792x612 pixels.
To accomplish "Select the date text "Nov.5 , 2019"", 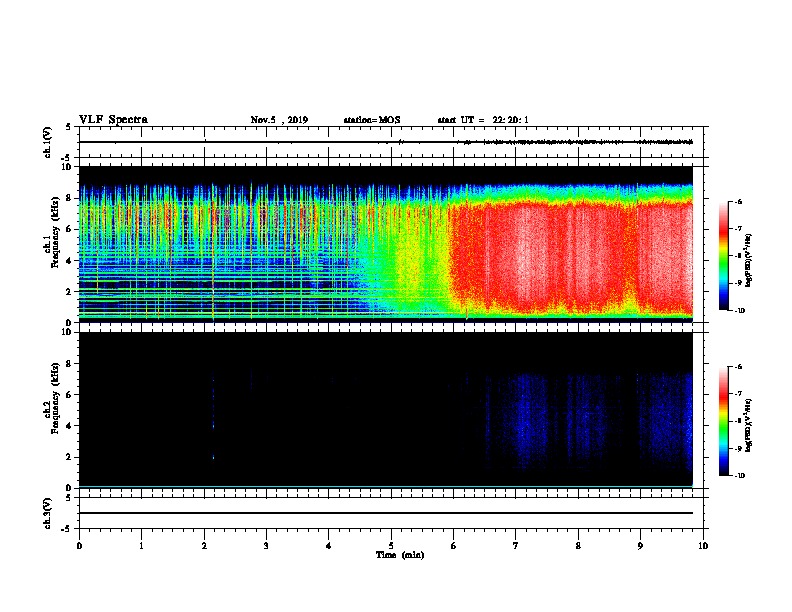I will 279,120.
